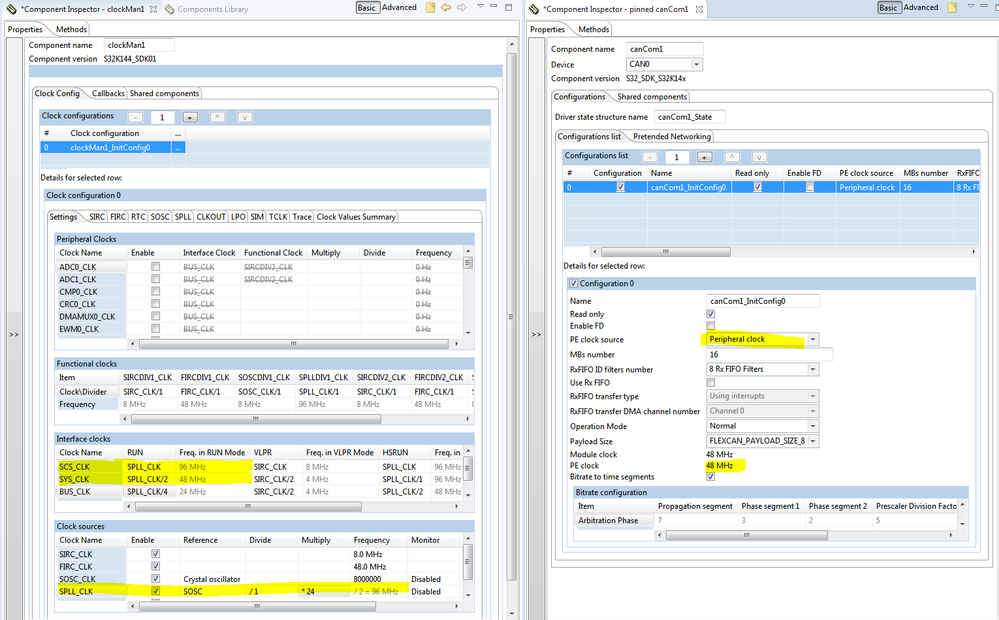Move clock configuration down with v button
The image size is (999, 620).
point(245,117)
